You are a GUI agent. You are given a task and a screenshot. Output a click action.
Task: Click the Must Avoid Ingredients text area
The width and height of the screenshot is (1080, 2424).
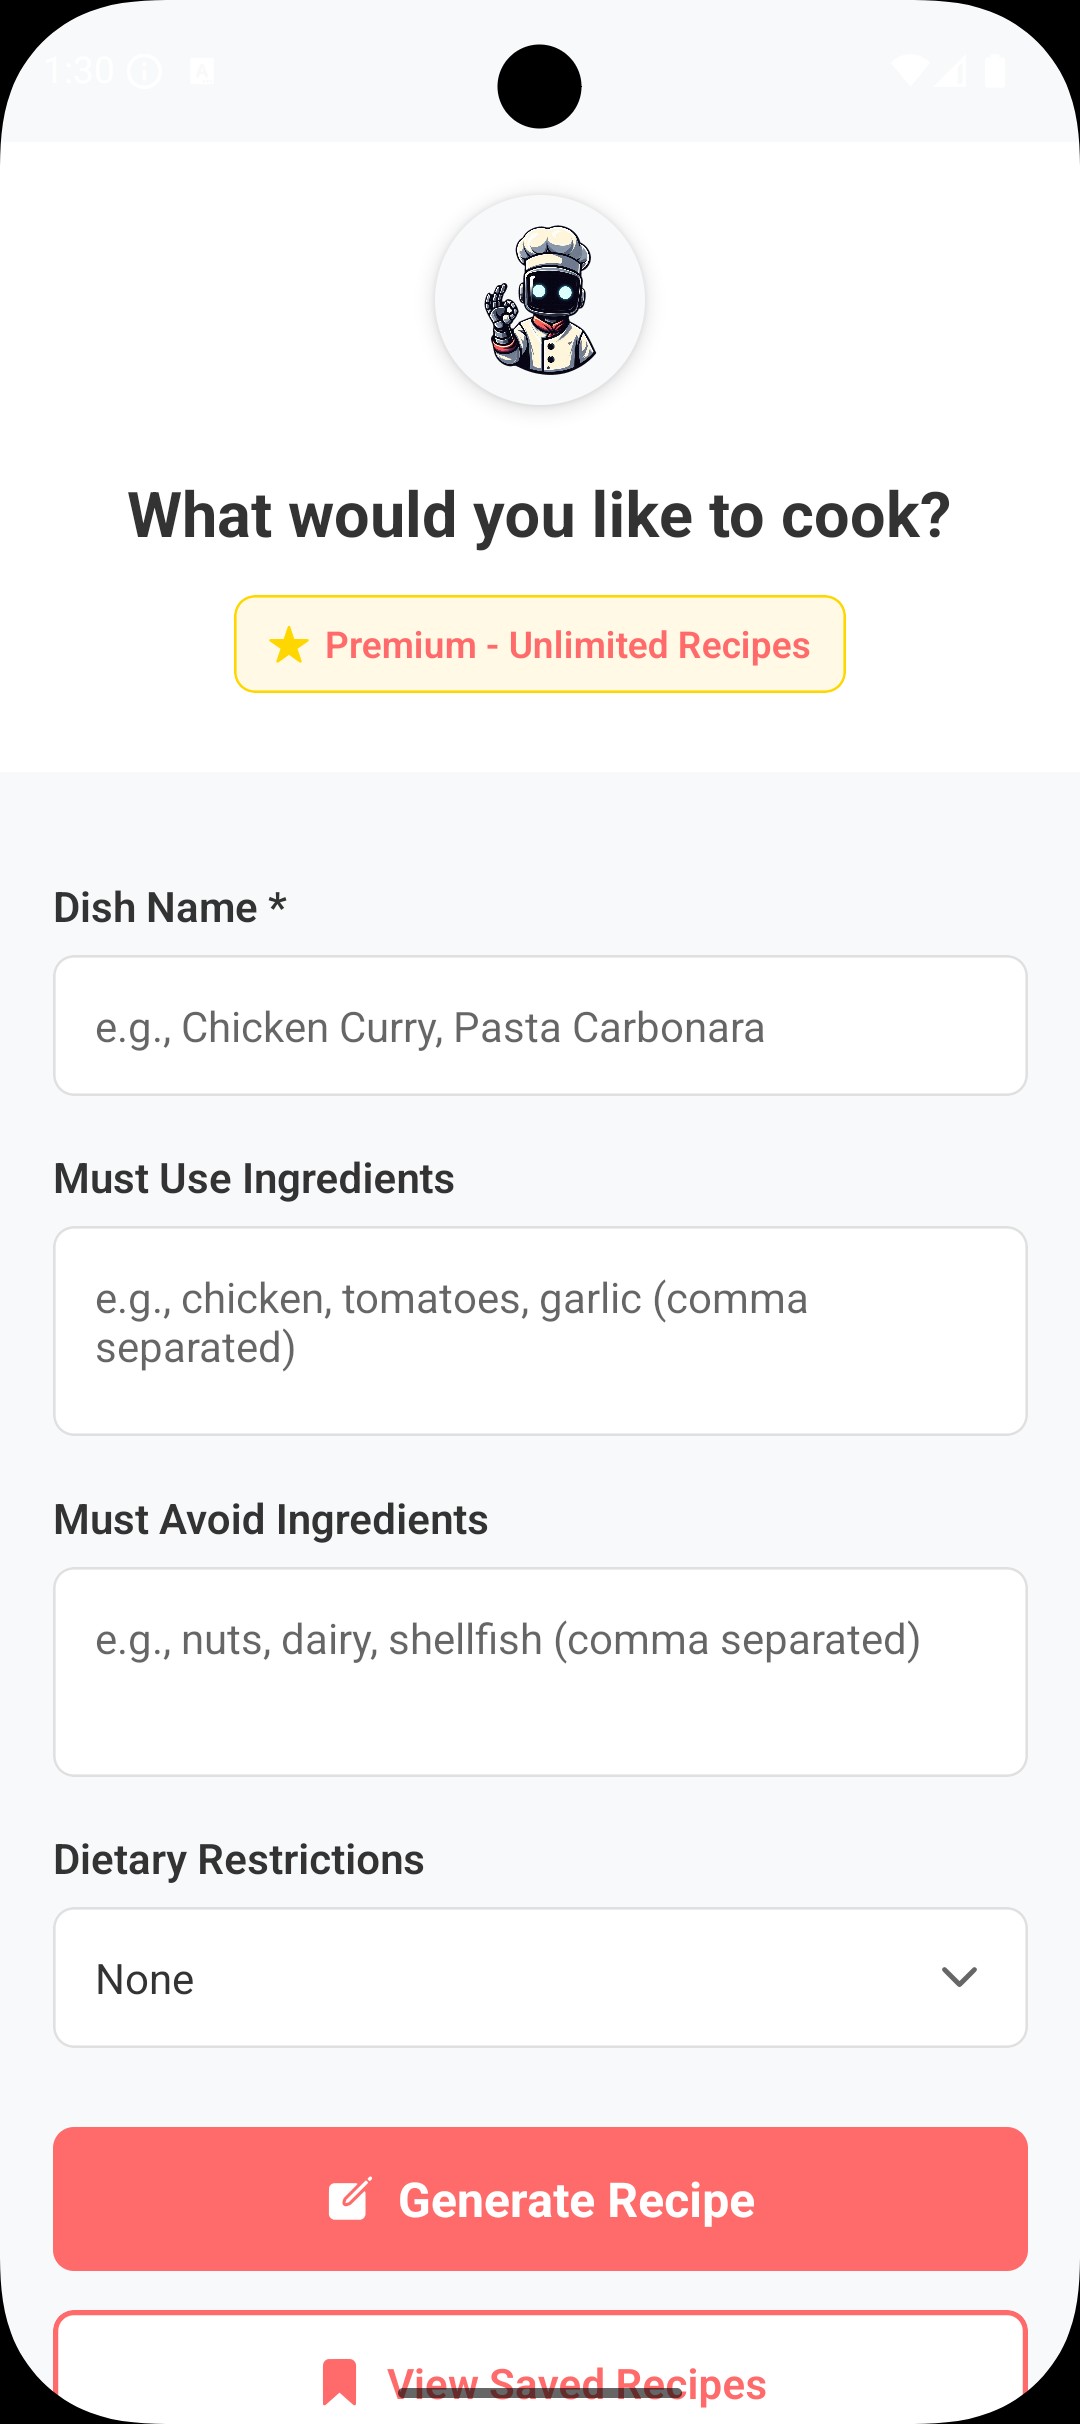(540, 1671)
